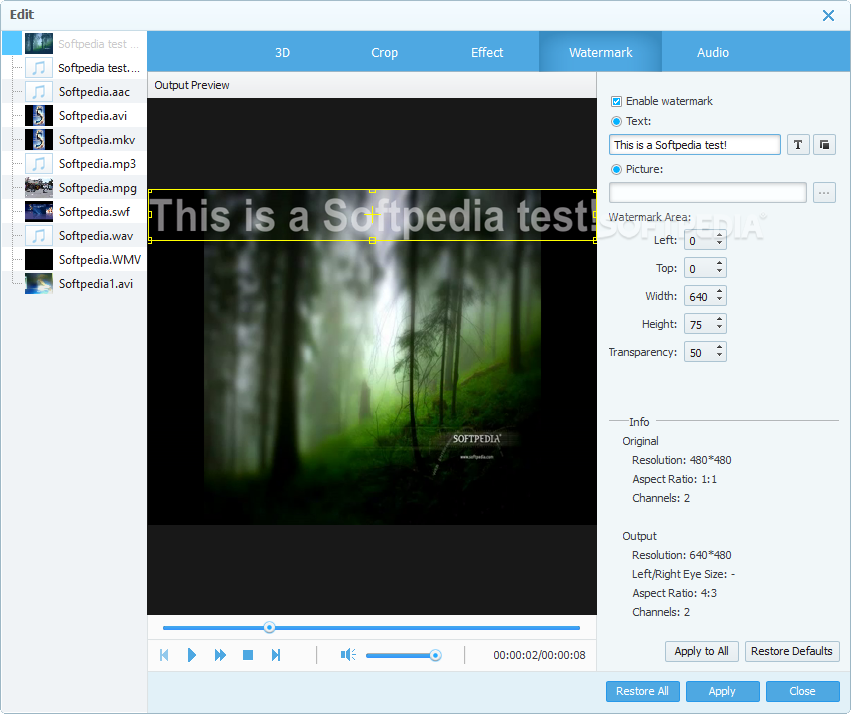This screenshot has width=851, height=714.
Task: Close the Edit window
Action: 828,15
